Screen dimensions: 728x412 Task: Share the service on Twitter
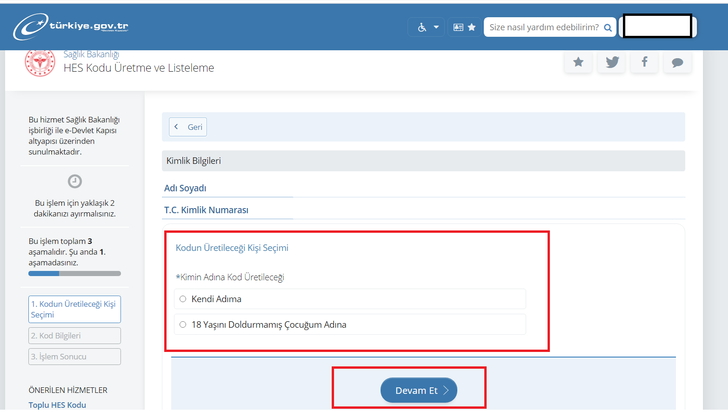[611, 62]
